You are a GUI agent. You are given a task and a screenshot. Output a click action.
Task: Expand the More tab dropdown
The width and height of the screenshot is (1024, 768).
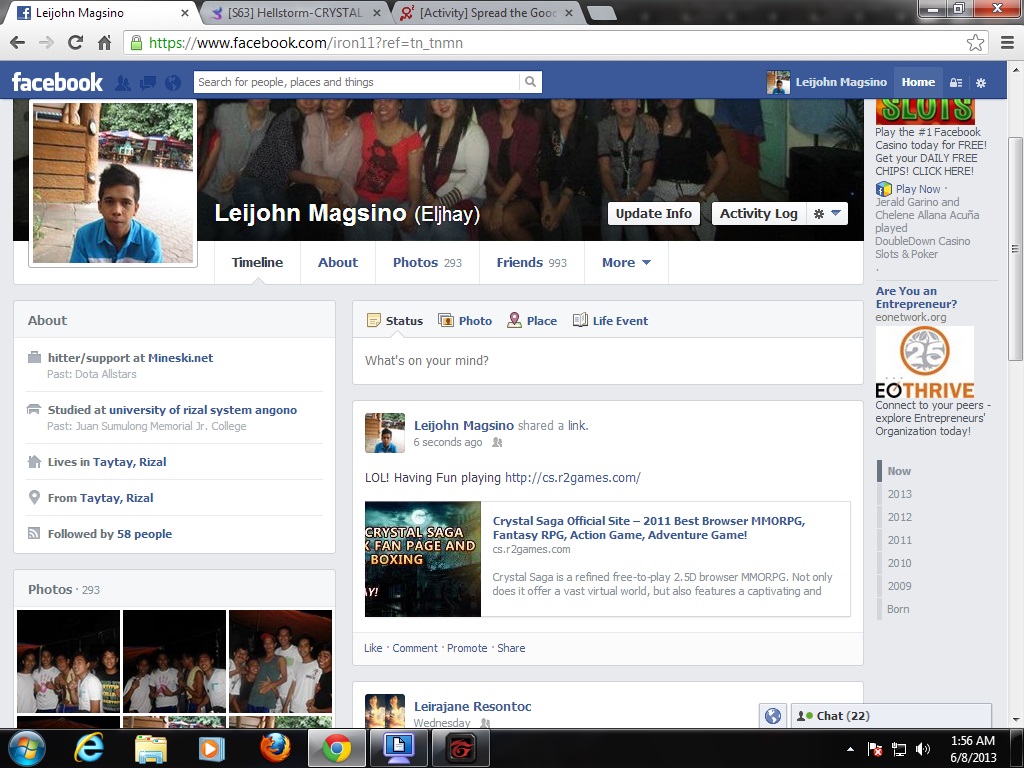pos(626,263)
